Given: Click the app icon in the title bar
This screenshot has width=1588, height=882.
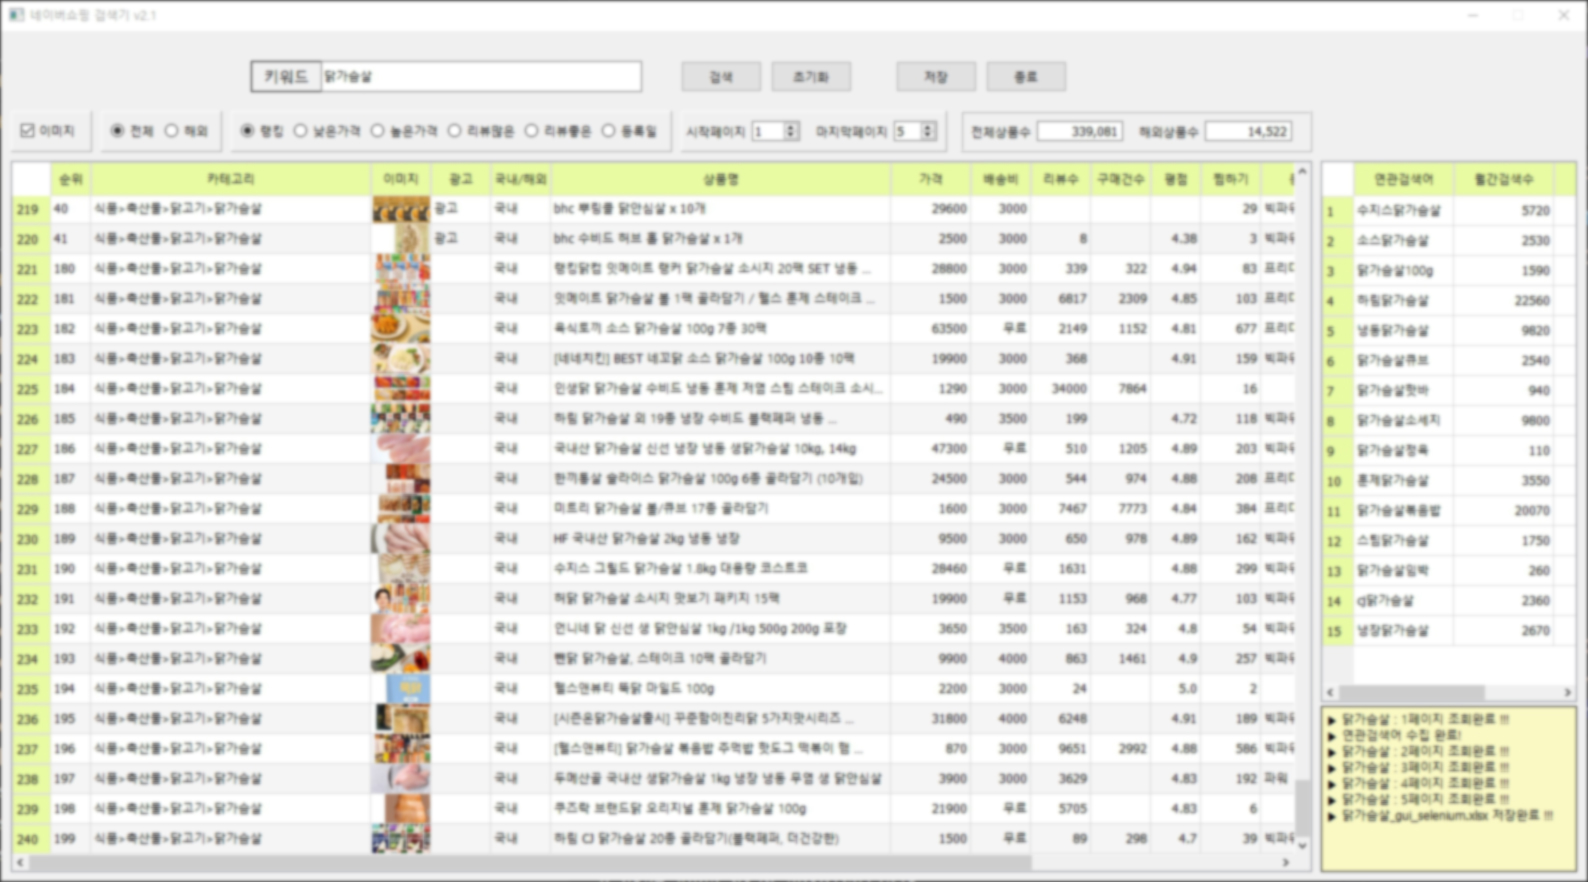Looking at the screenshot, I should pyautogui.click(x=16, y=15).
